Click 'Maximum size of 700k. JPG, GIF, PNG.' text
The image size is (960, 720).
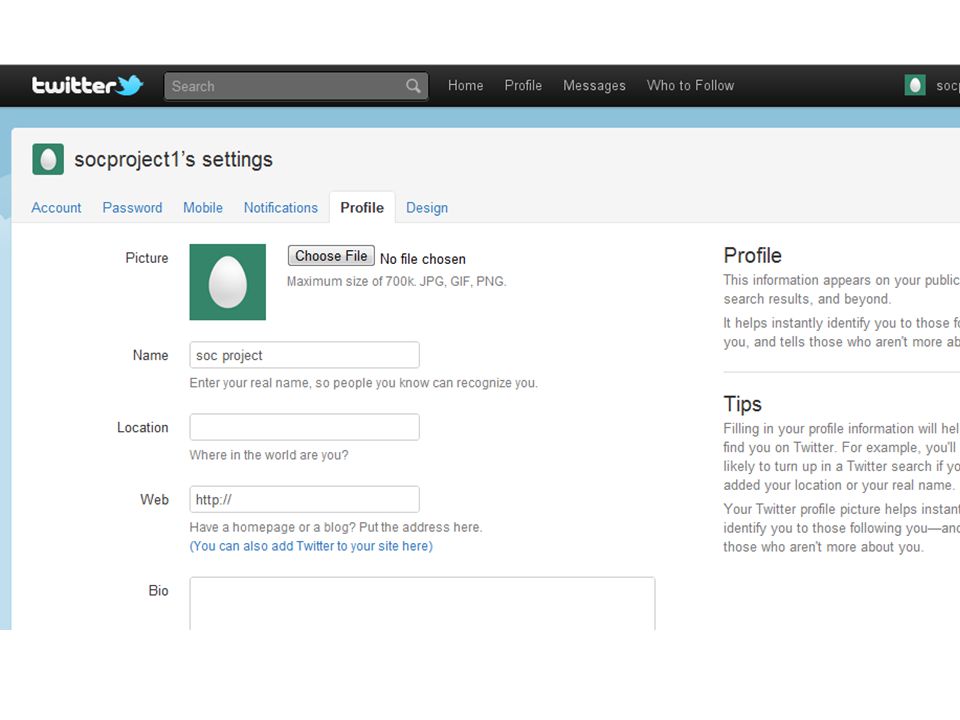(x=397, y=282)
